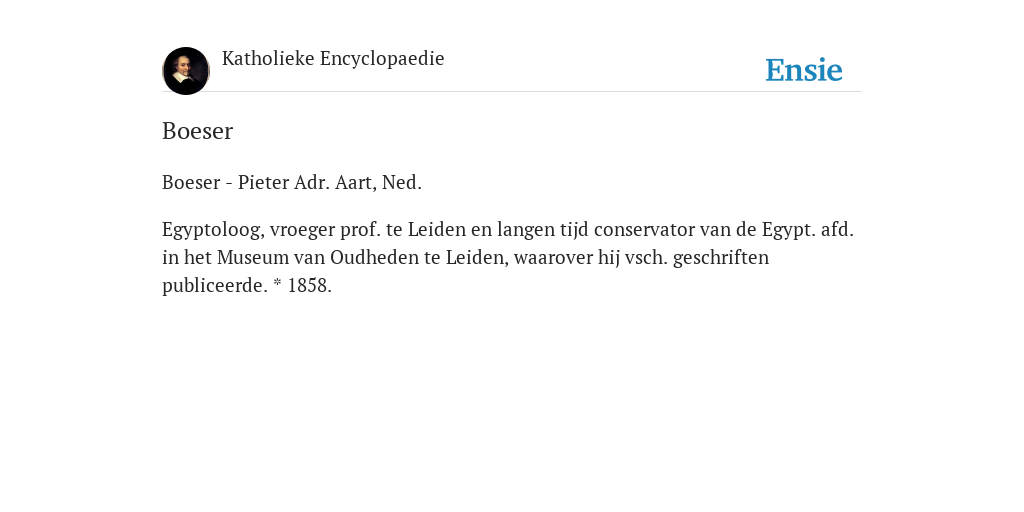Click the word conservator in the definition
The height and width of the screenshot is (512, 1024).
click(x=644, y=230)
